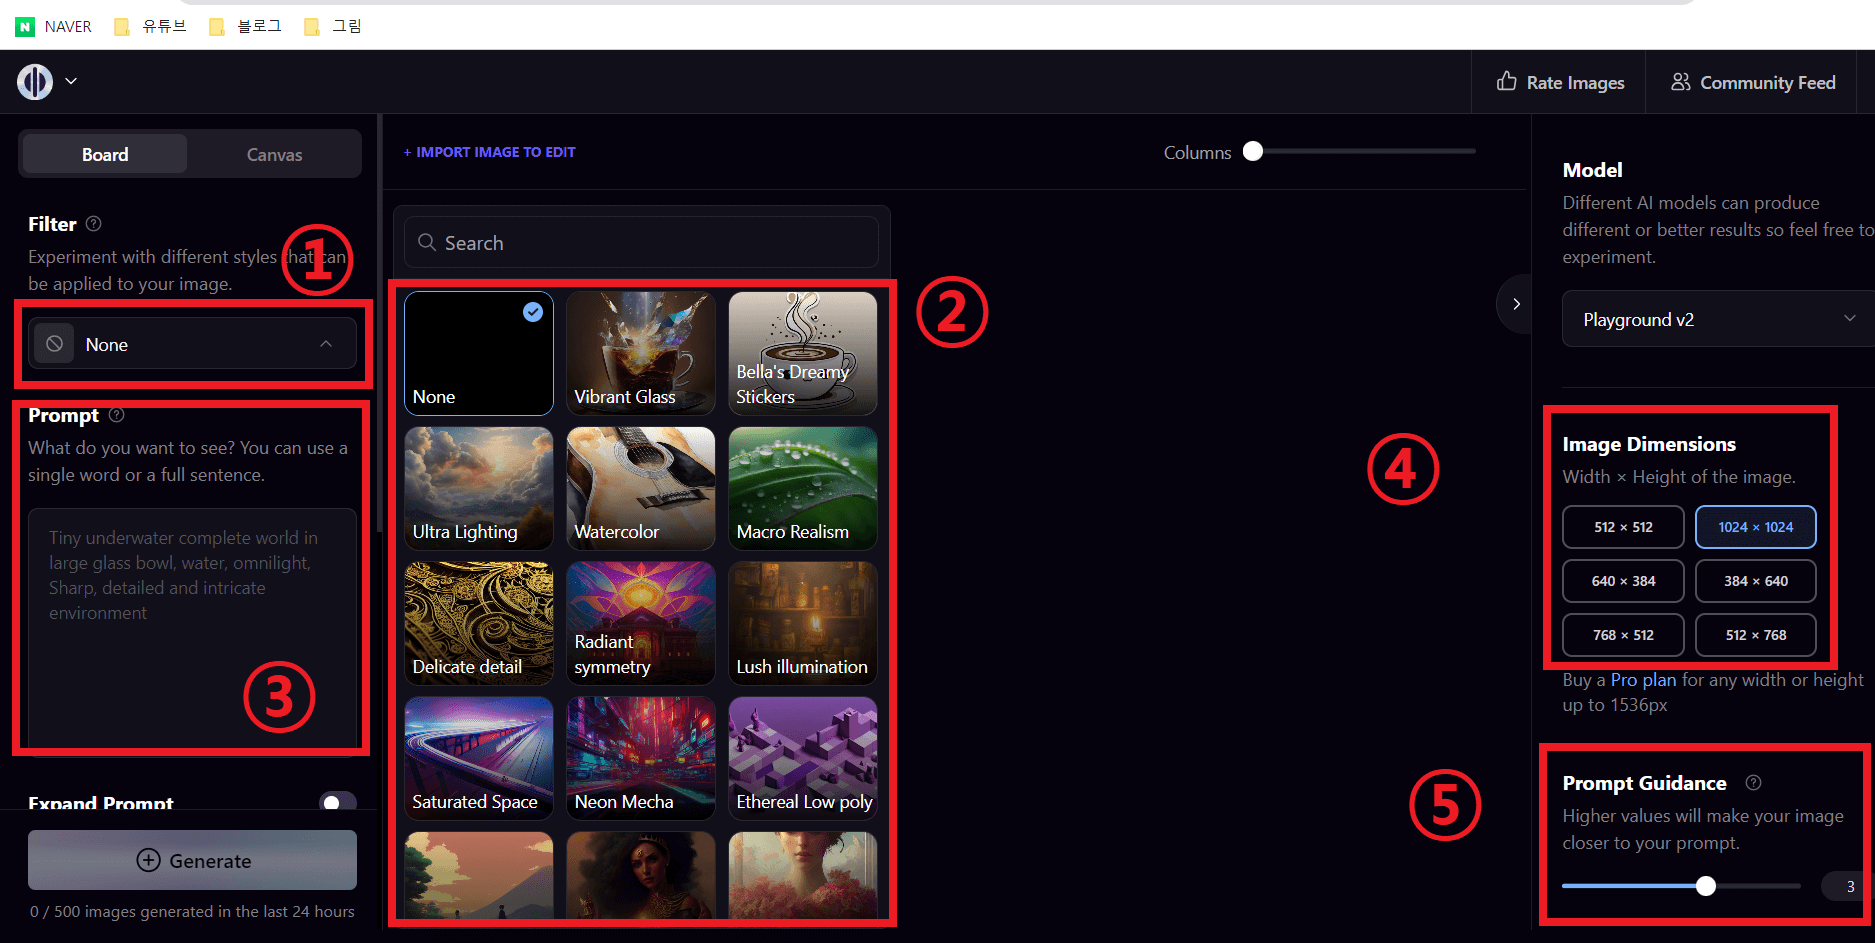Click the plus icon on Generate
1875x943 pixels.
[x=148, y=860]
